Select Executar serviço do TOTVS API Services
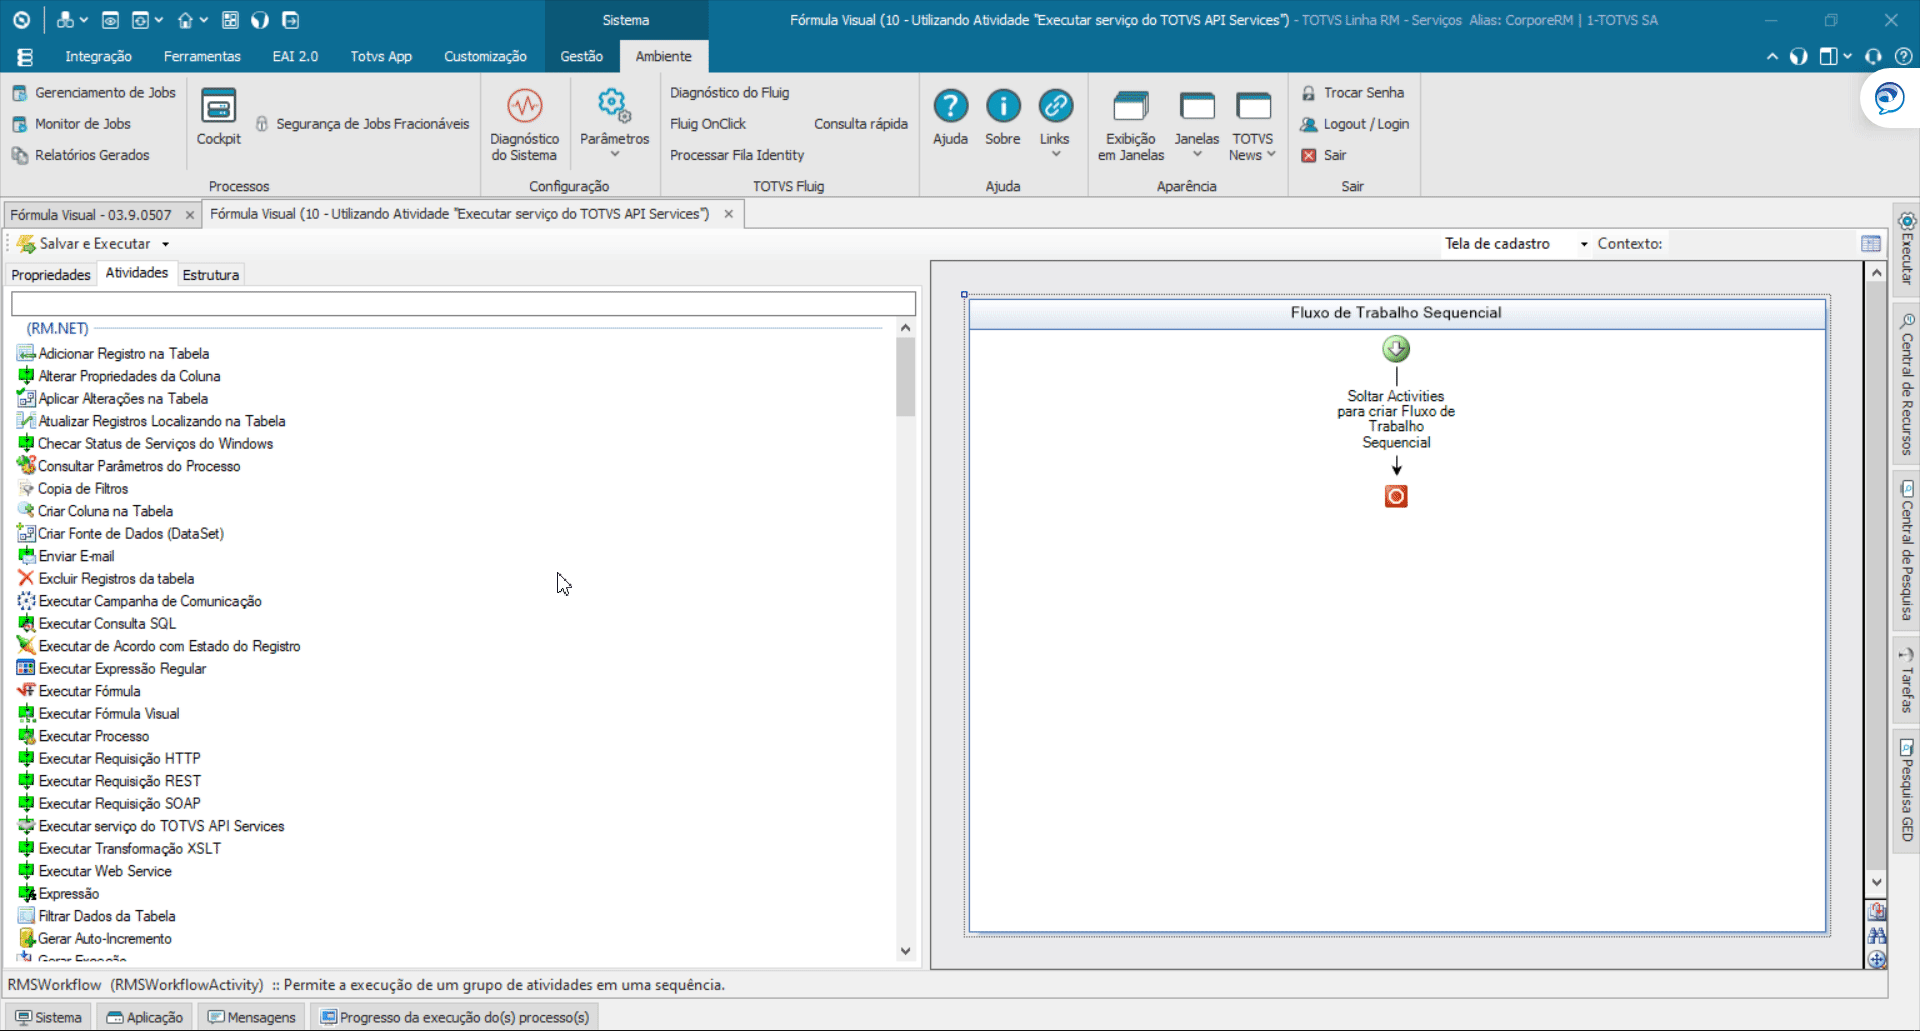The image size is (1920, 1031). click(152, 826)
